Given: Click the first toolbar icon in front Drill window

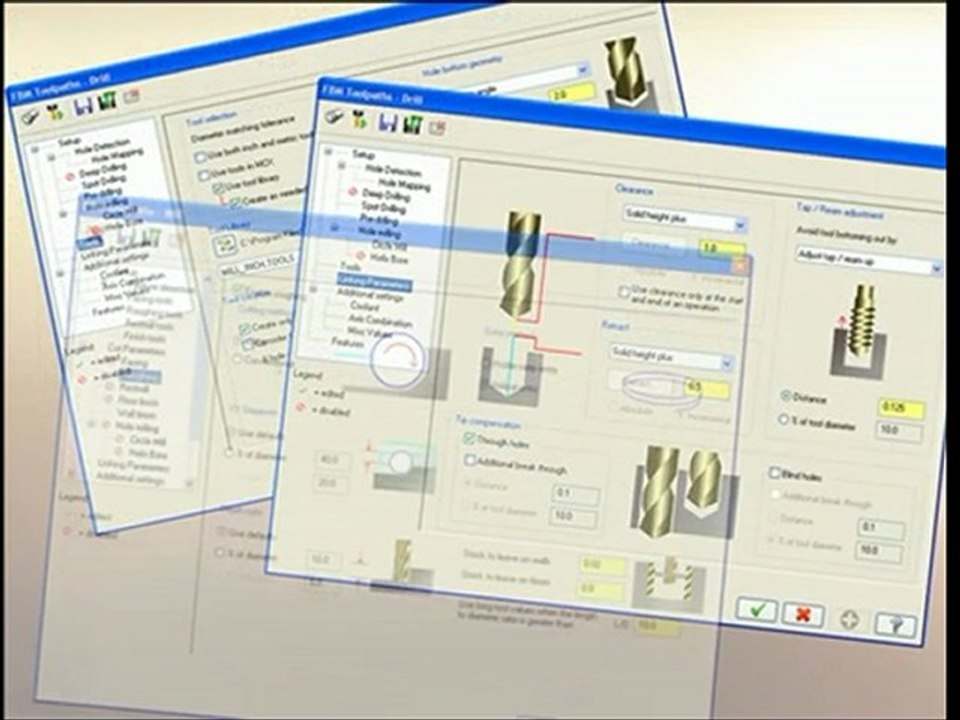Looking at the screenshot, I should [x=334, y=115].
